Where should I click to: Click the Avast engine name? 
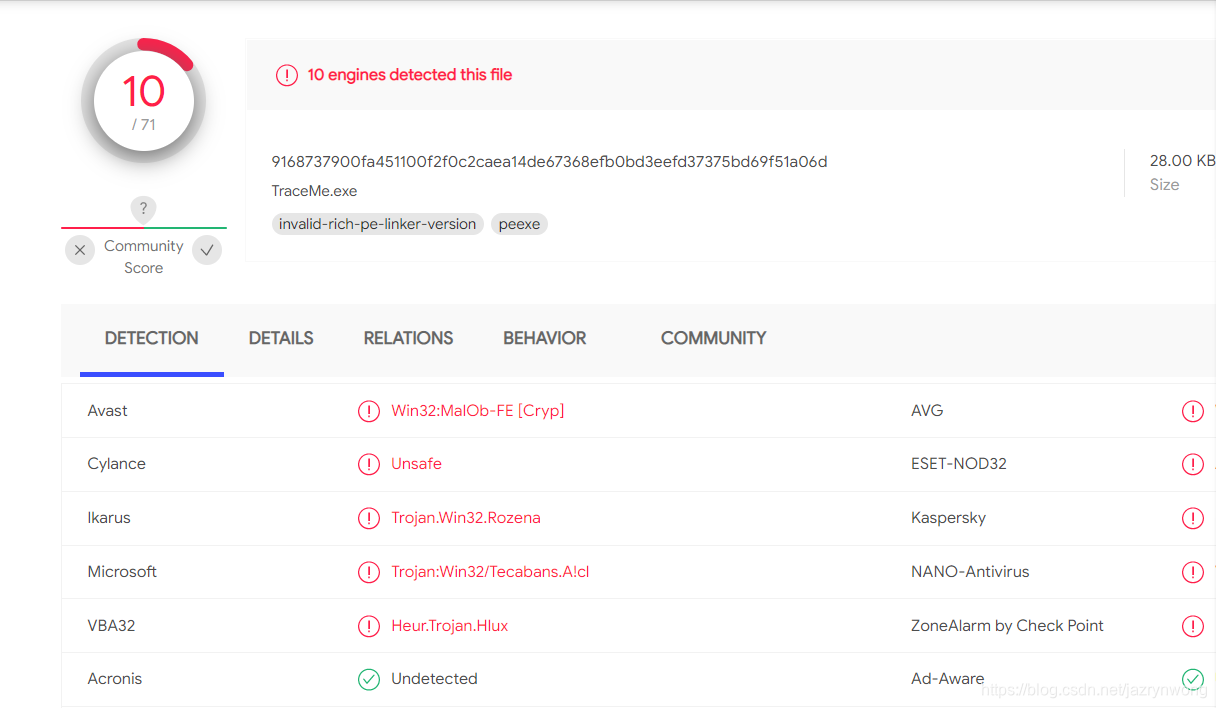(107, 411)
